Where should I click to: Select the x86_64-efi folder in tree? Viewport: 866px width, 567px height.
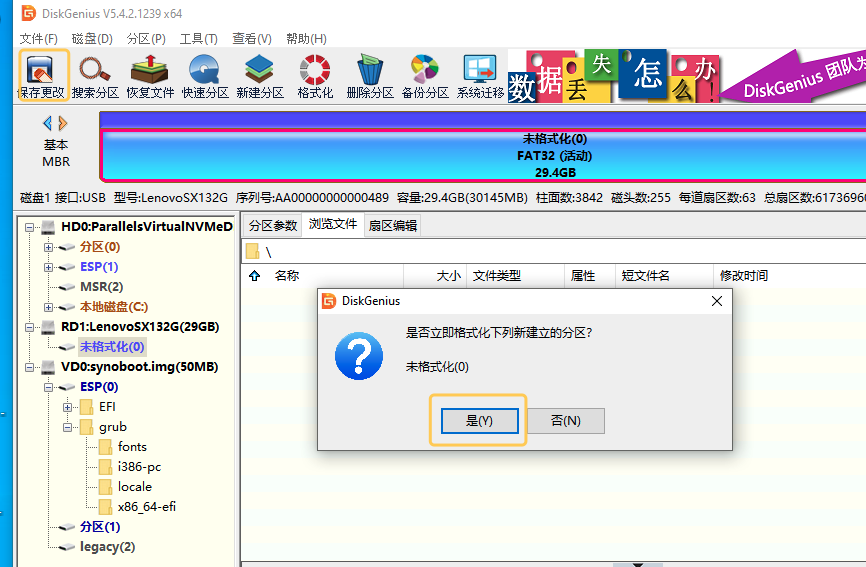pos(146,506)
